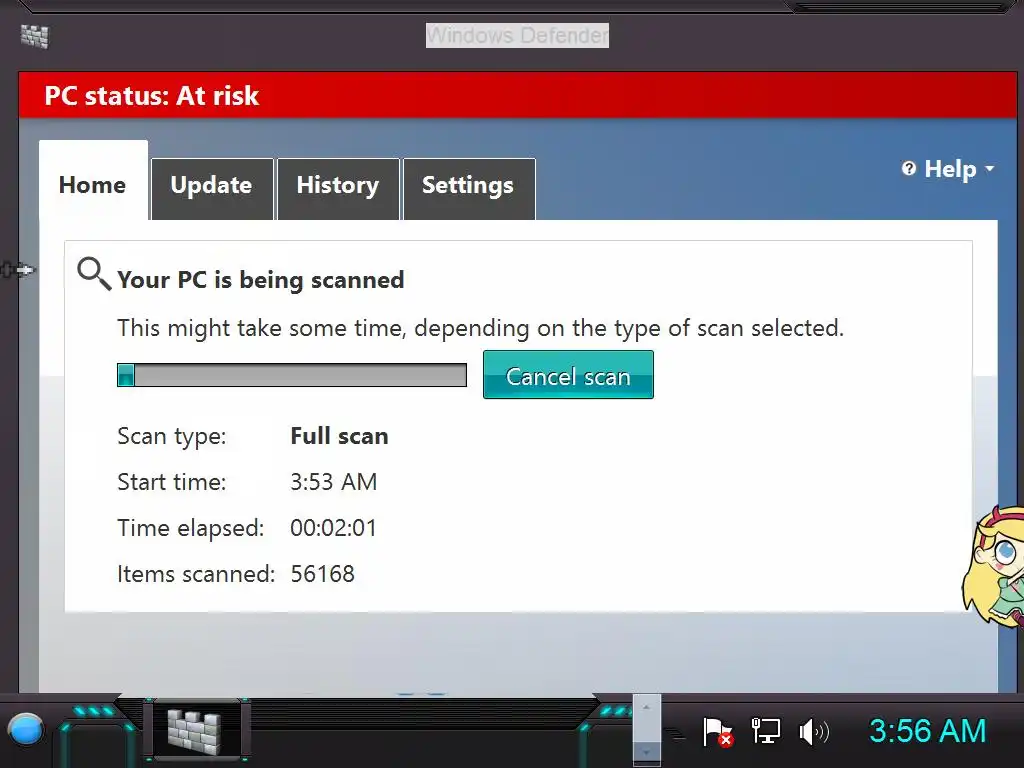Click the 3:56 AM taskbar clock
Viewport: 1024px width, 768px height.
(927, 731)
